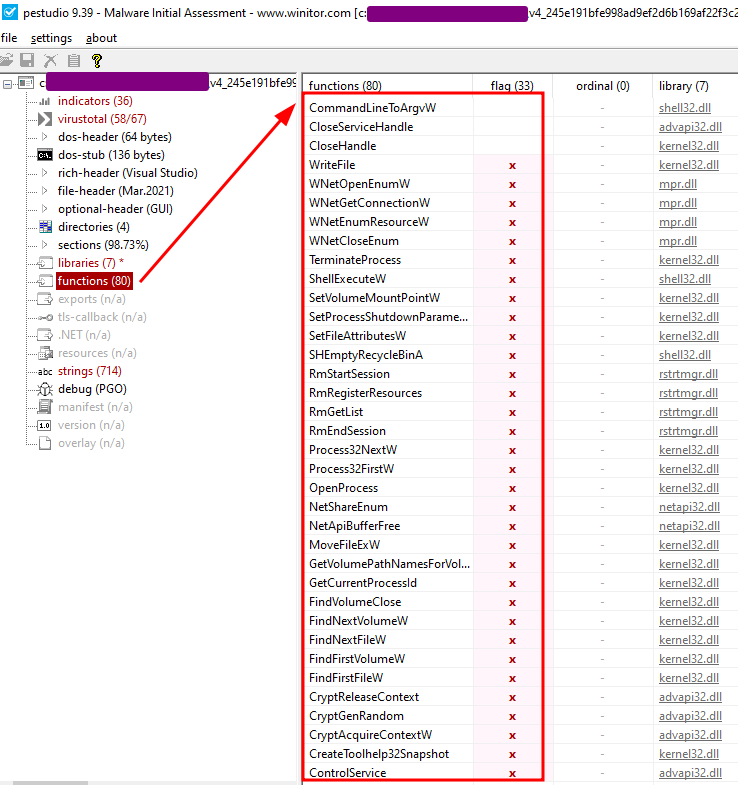Open the settings menu
The image size is (738, 785).
(51, 38)
